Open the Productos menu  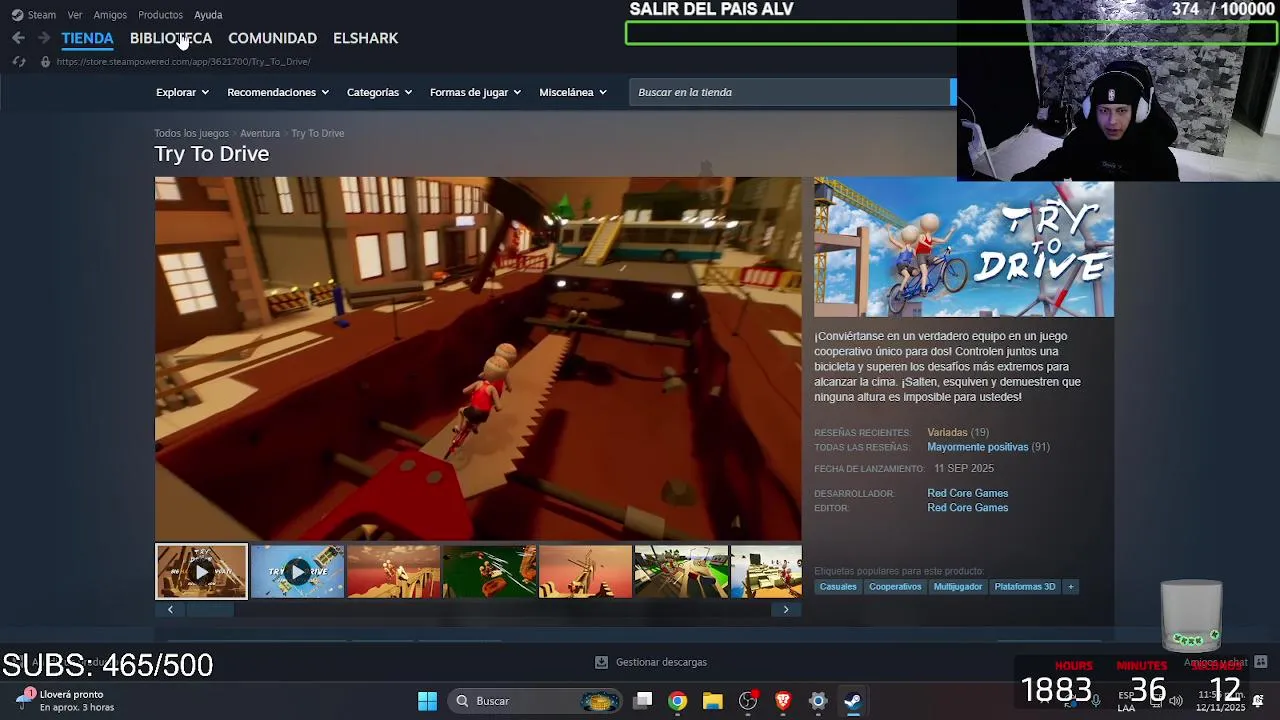click(160, 15)
